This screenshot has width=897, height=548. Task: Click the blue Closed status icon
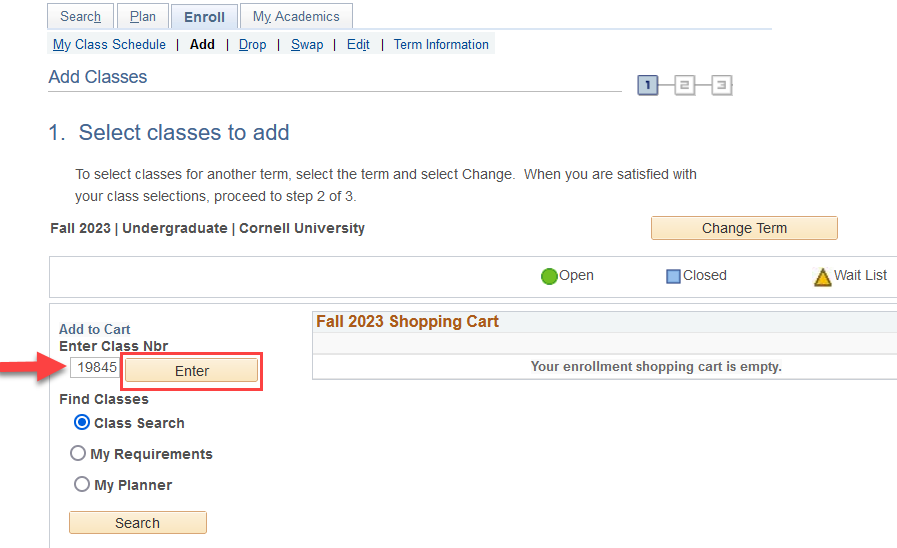coord(673,277)
